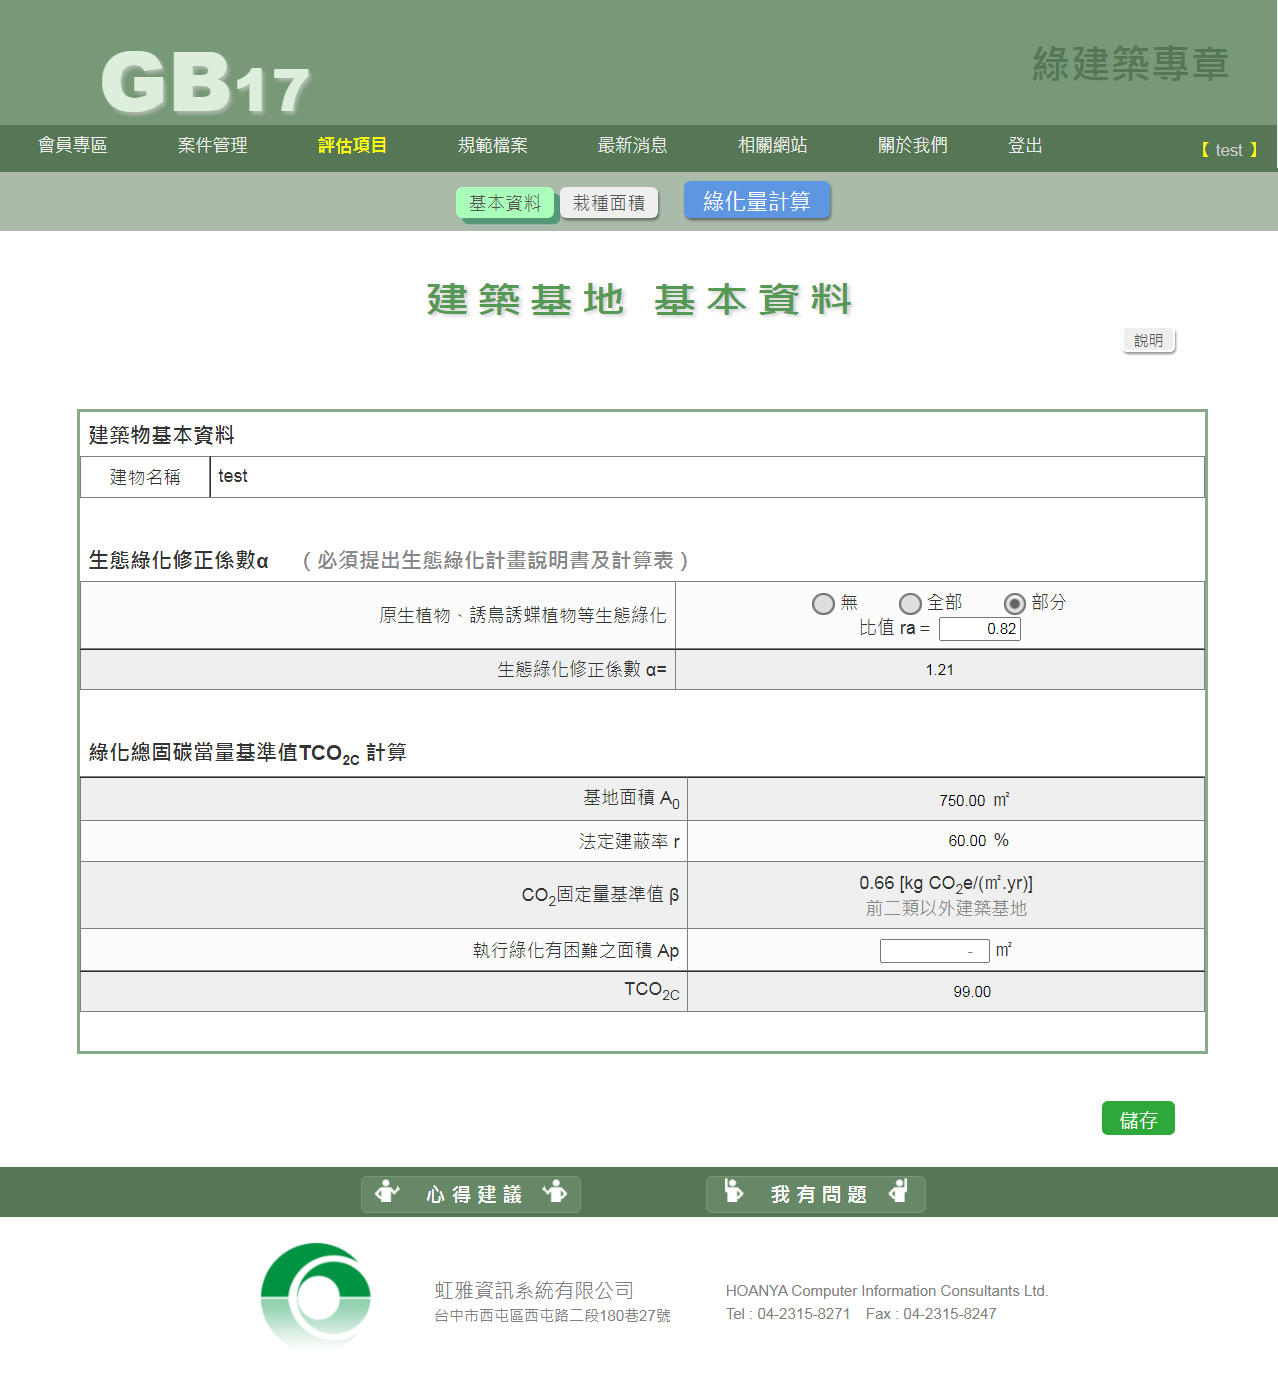
Task: Save the form with 儲存 button
Action: tap(1138, 1119)
